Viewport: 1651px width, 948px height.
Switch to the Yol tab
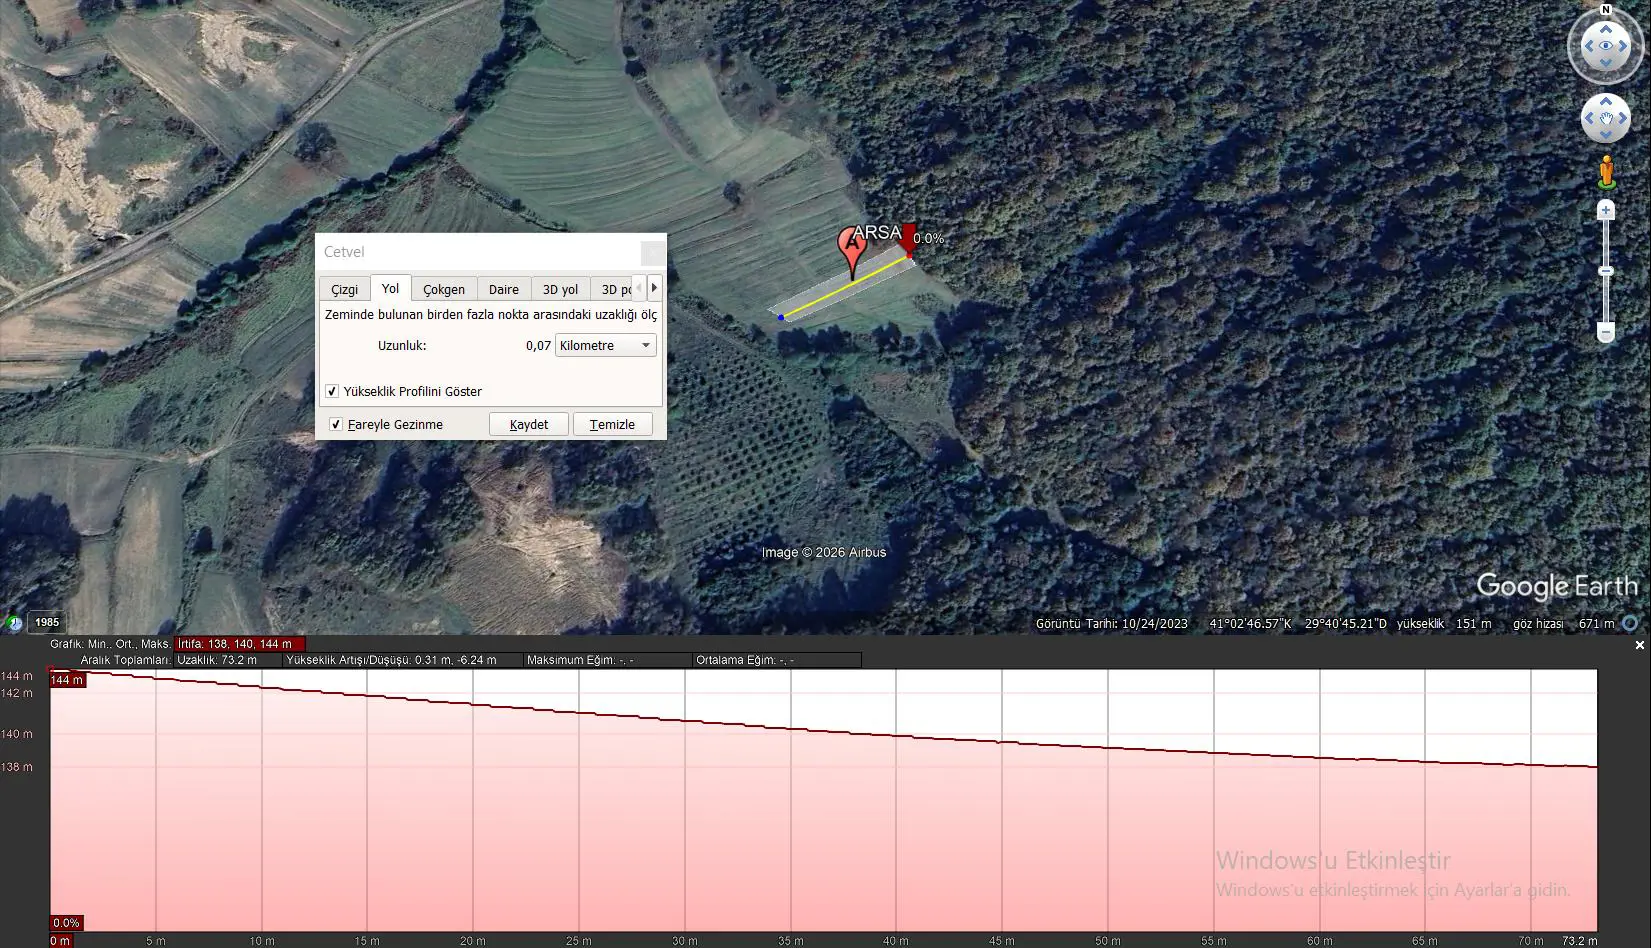click(x=390, y=288)
